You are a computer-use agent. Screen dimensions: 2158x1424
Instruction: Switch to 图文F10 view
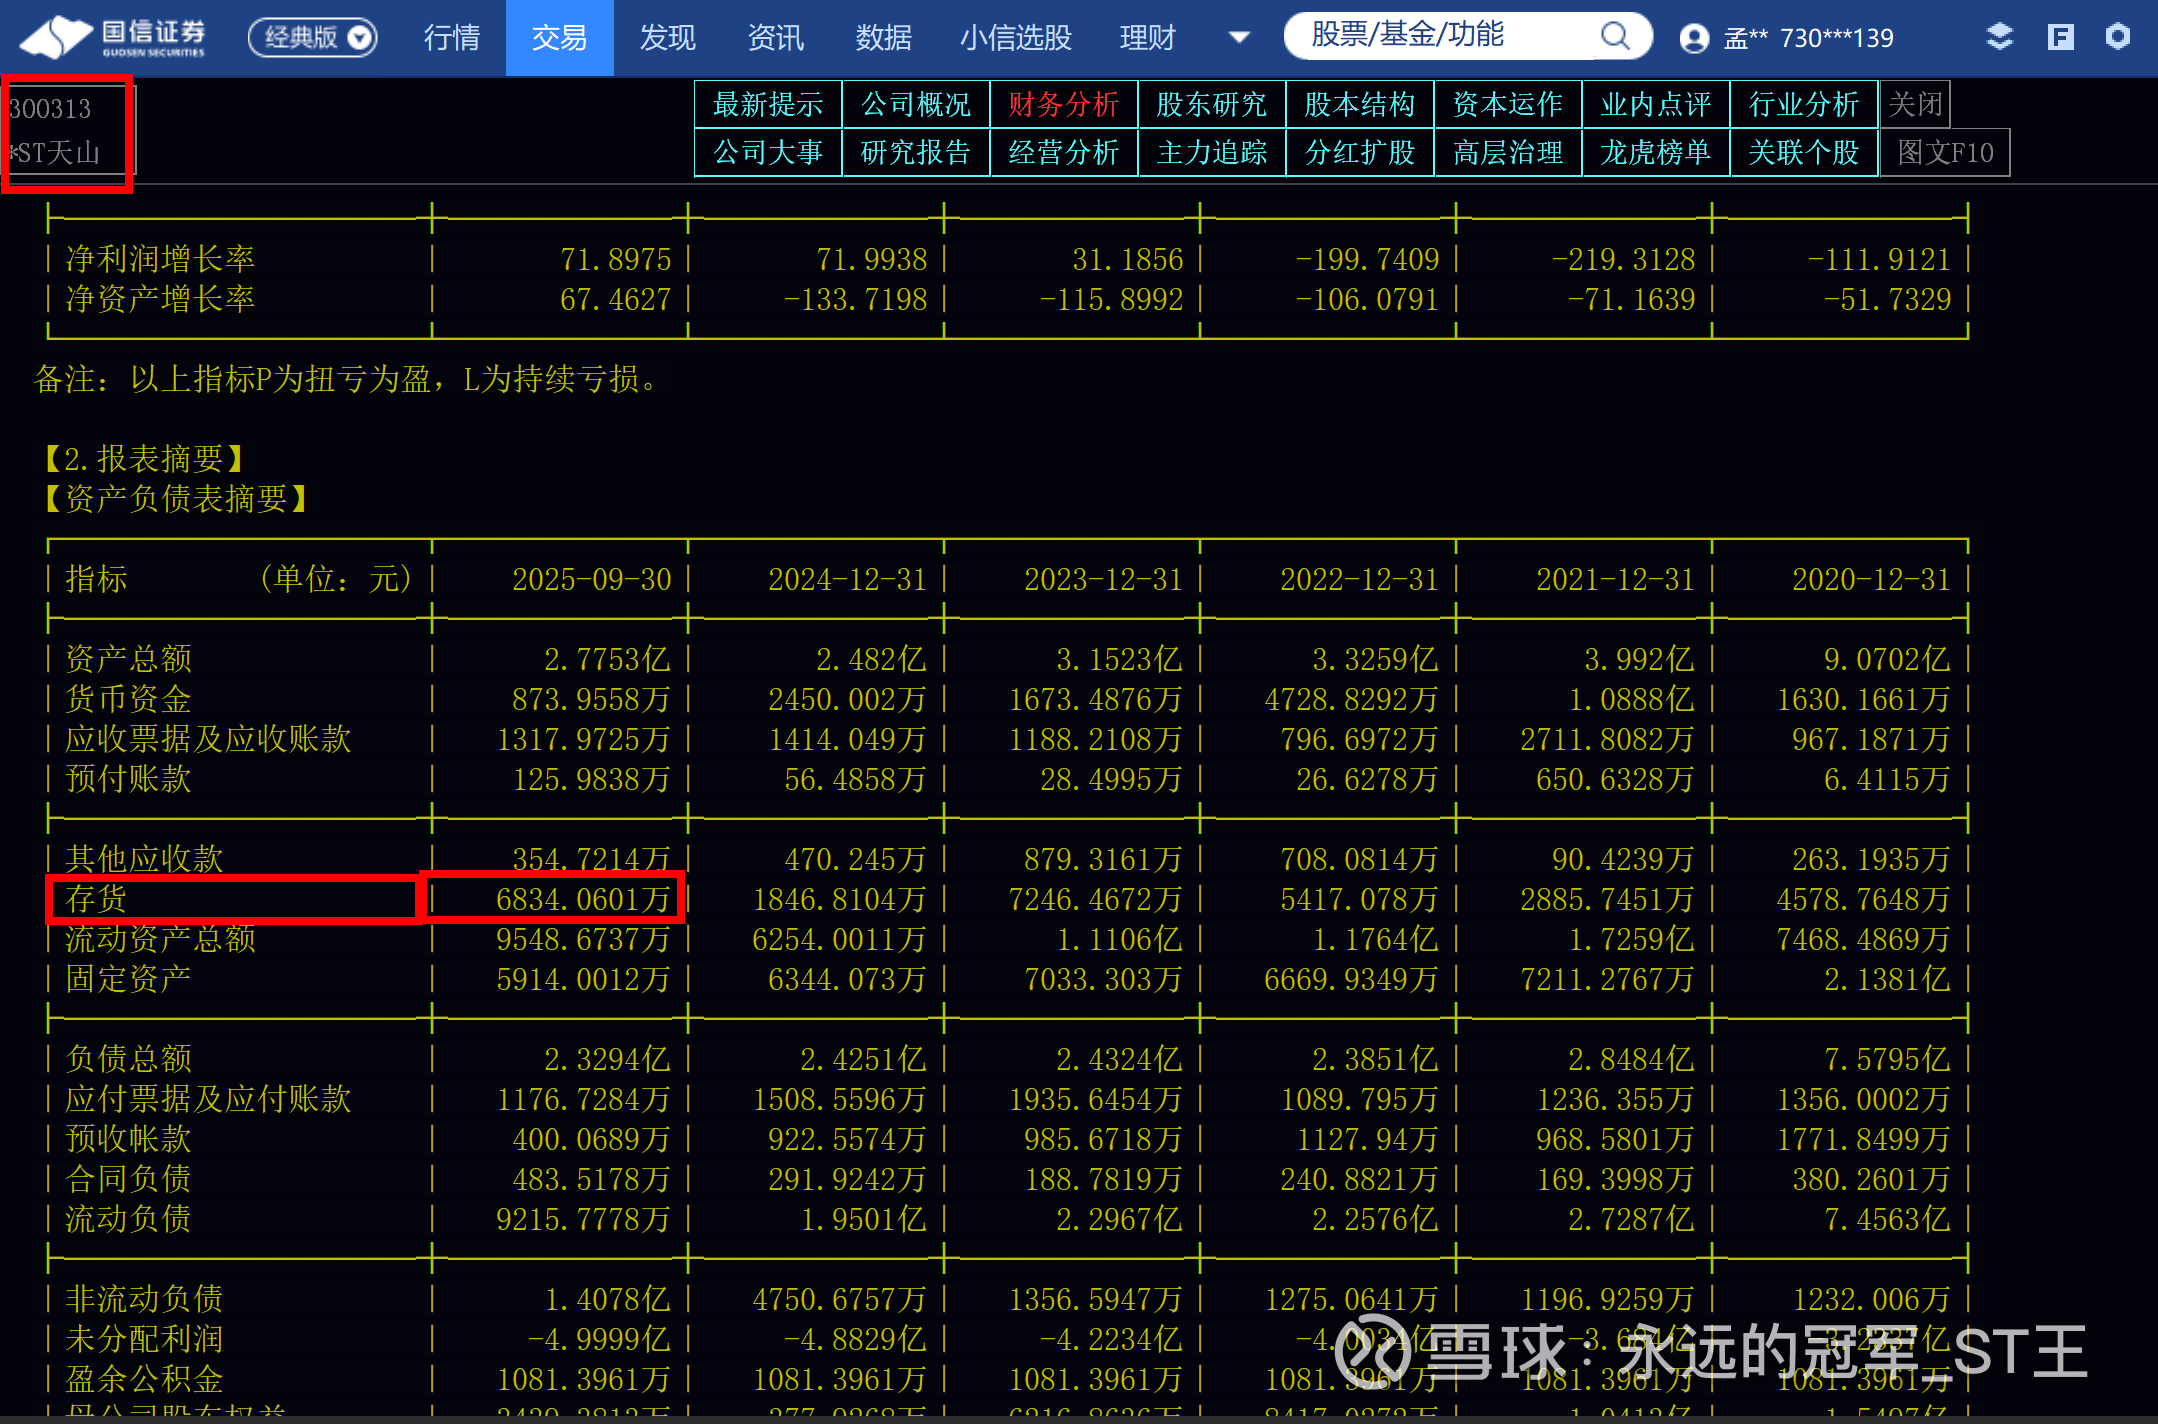coord(1944,152)
